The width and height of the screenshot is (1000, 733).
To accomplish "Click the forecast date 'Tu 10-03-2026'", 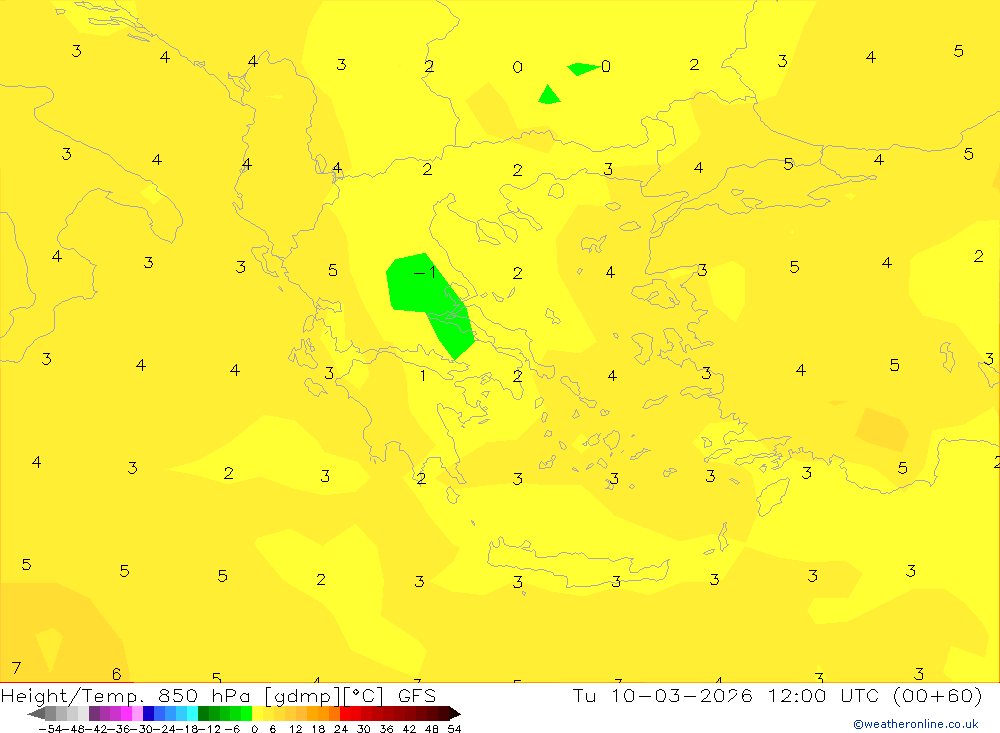I will pos(663,695).
